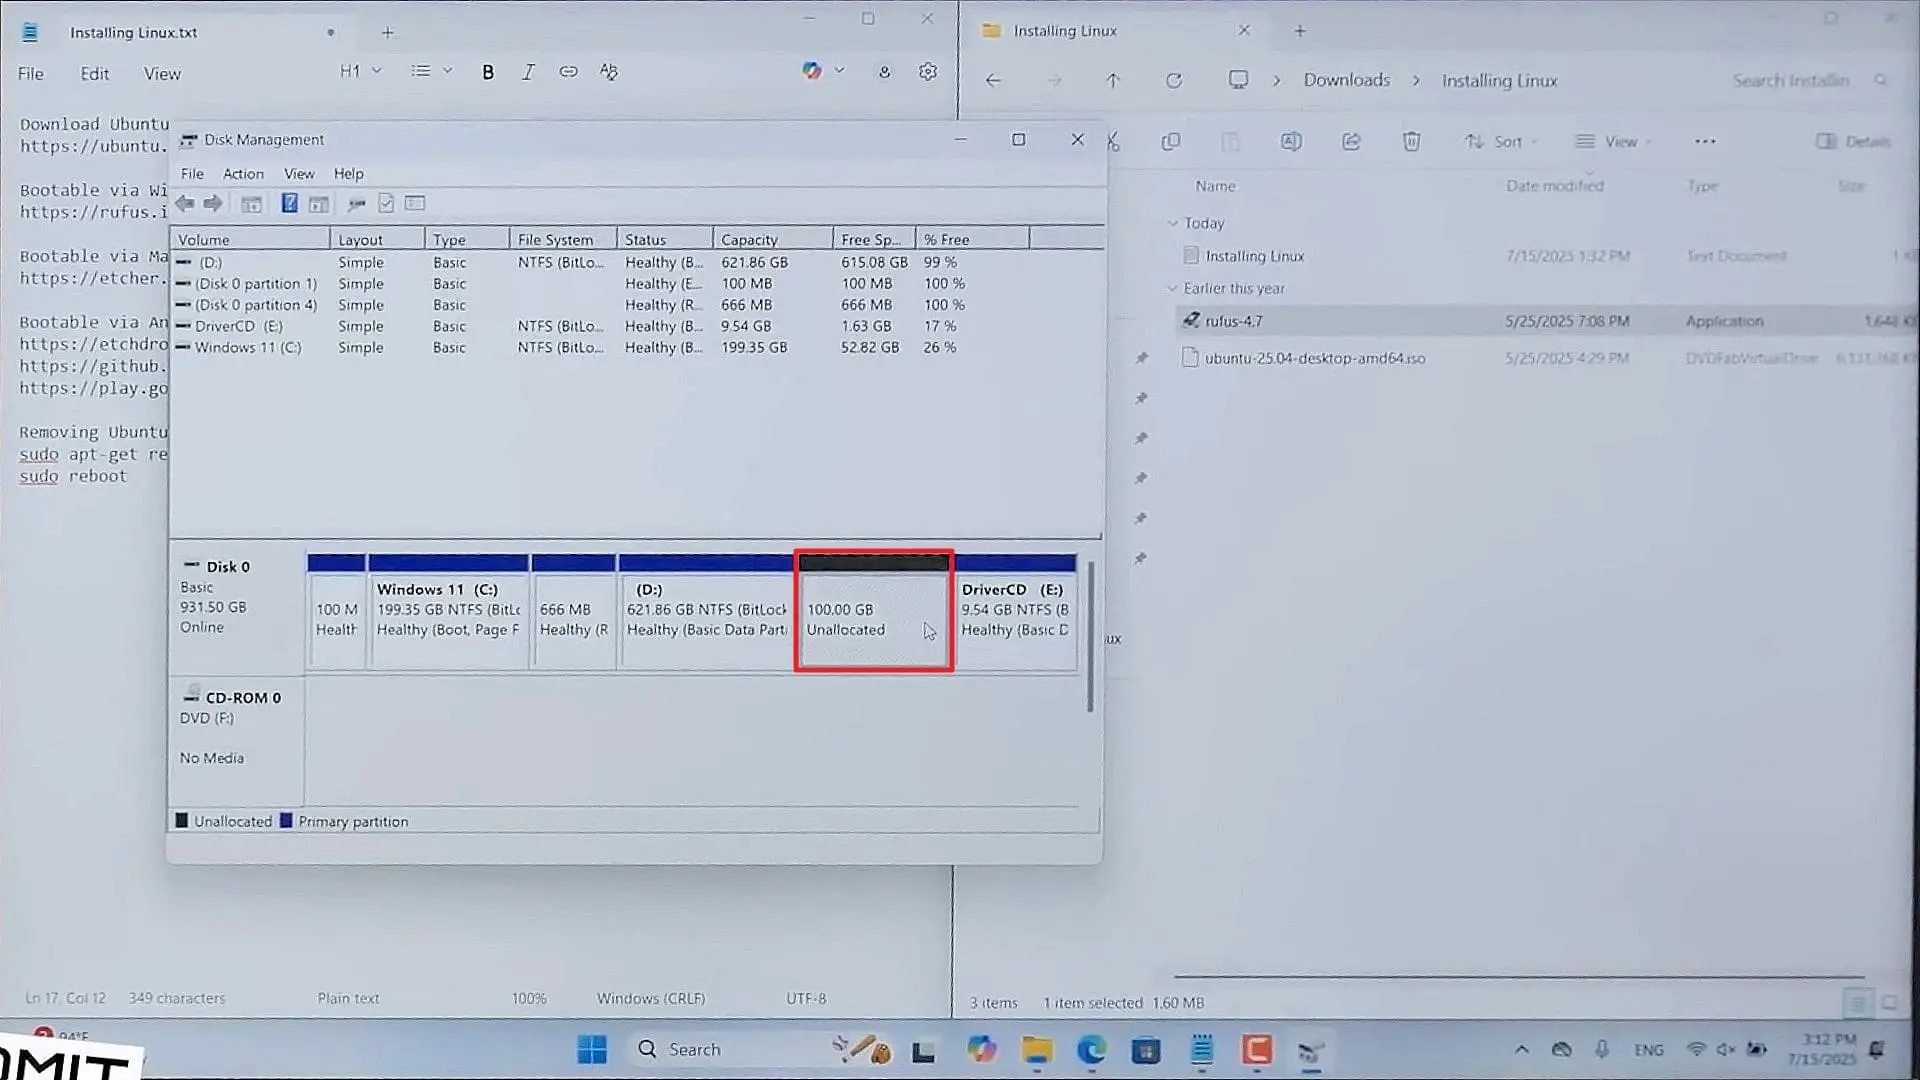Sort by the Capacity column in Disk Management
This screenshot has height=1080, width=1920.
pyautogui.click(x=772, y=240)
